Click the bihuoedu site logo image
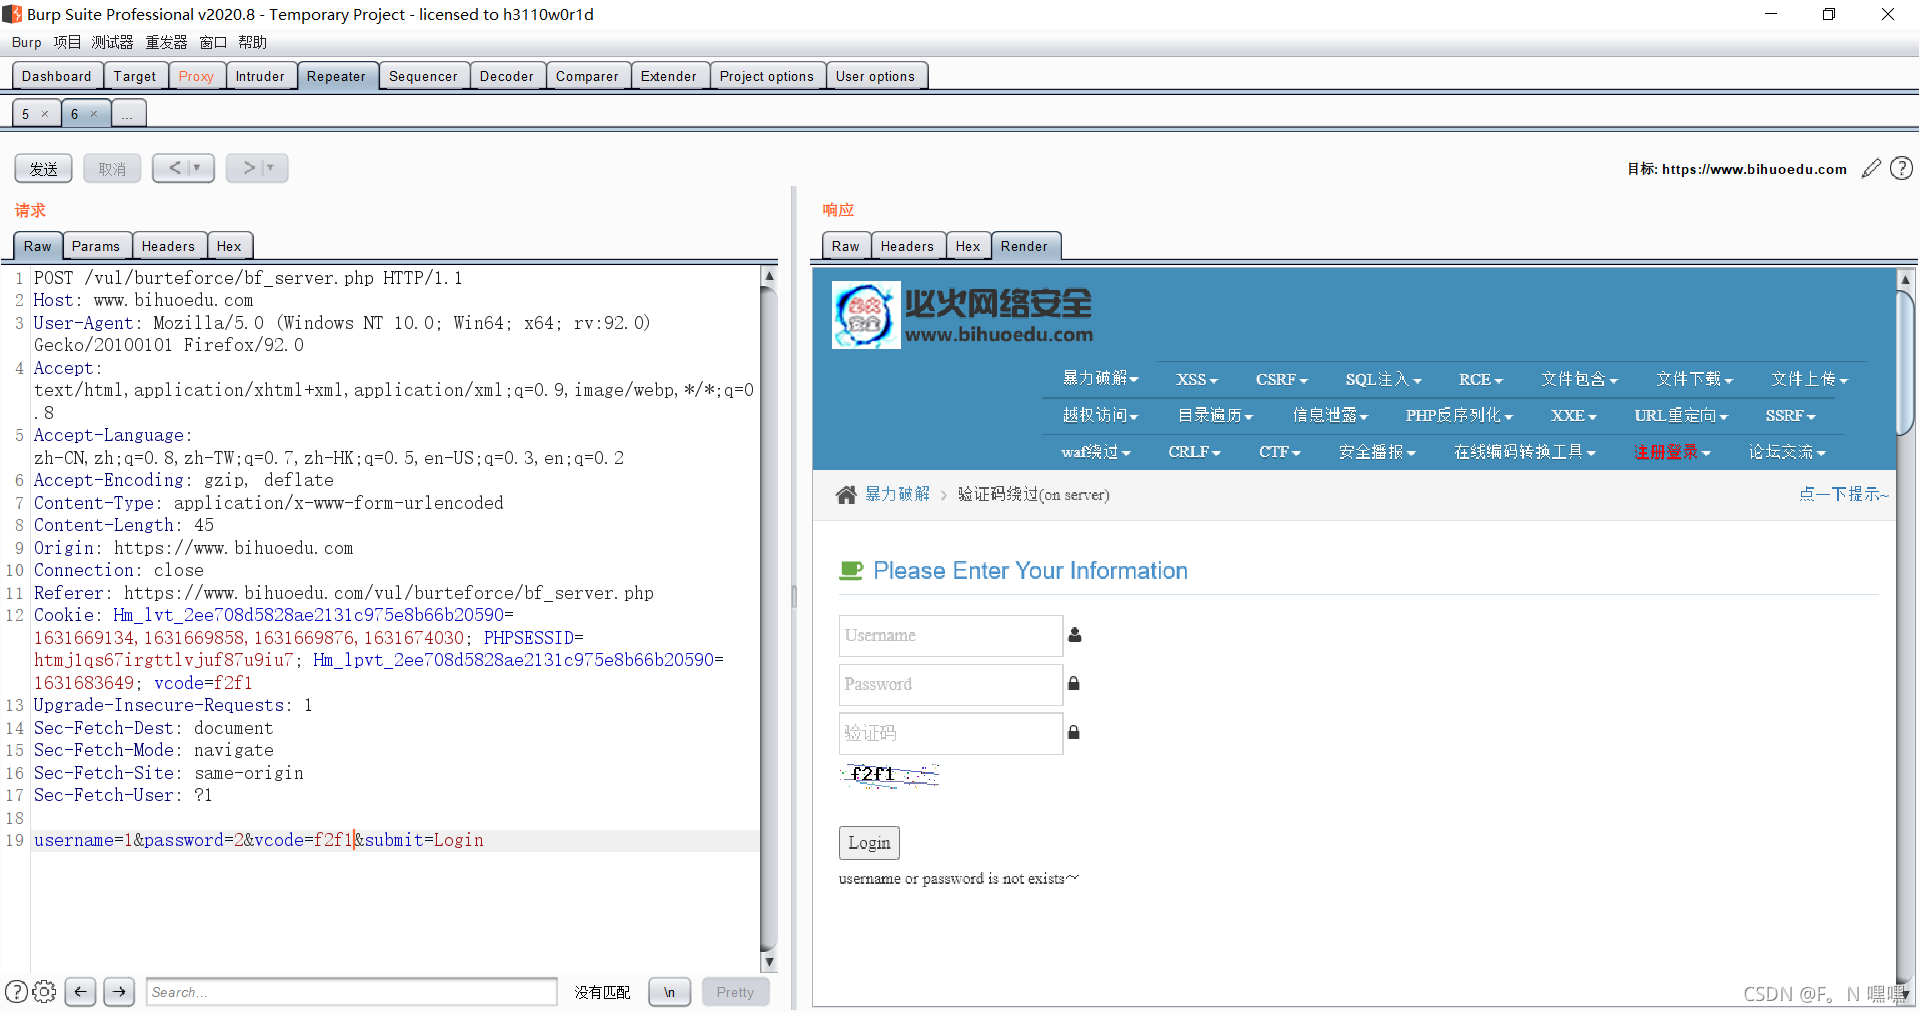 (866, 314)
